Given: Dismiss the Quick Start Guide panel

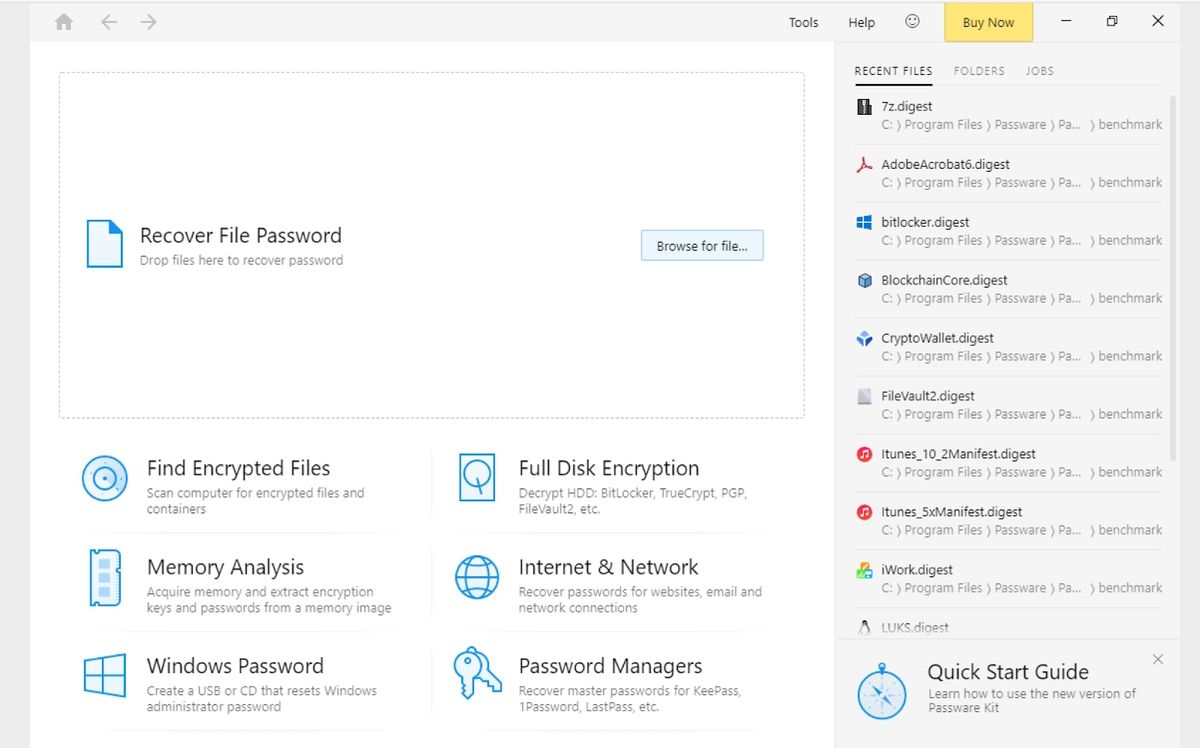Looking at the screenshot, I should coord(1157,659).
